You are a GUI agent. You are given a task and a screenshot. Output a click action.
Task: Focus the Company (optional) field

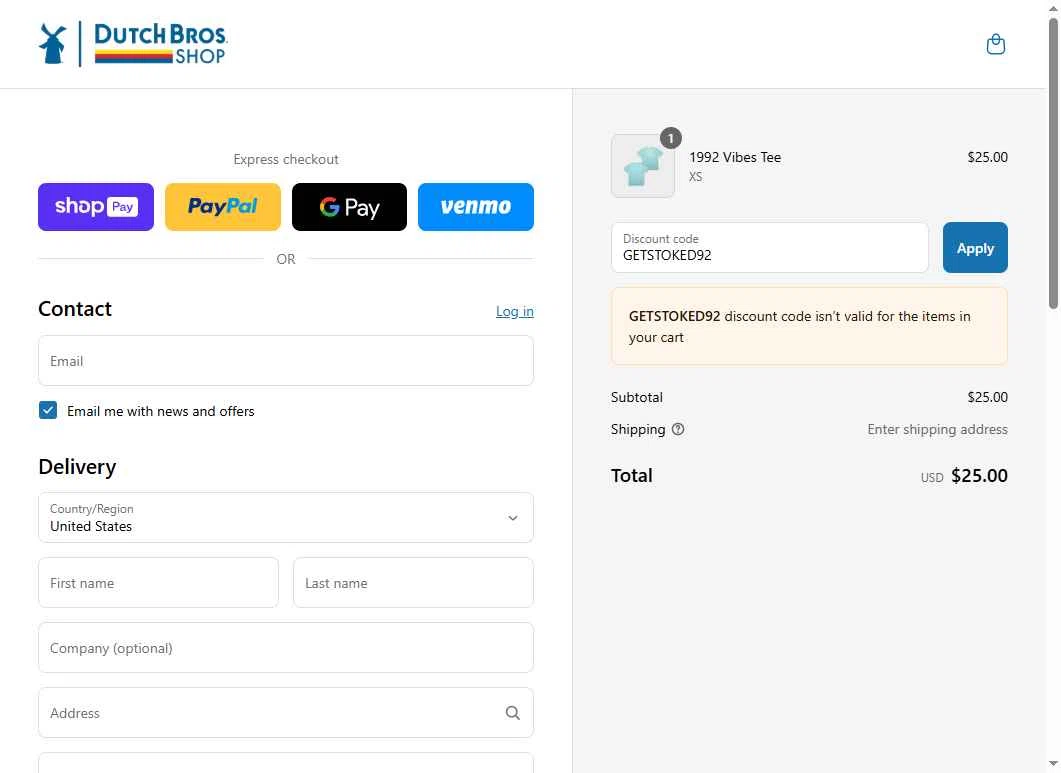[286, 648]
